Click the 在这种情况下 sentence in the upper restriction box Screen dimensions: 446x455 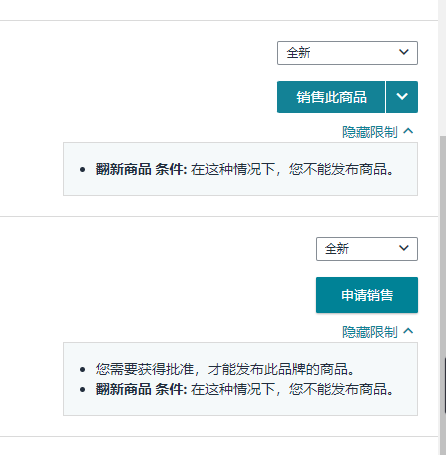pyautogui.click(x=292, y=169)
